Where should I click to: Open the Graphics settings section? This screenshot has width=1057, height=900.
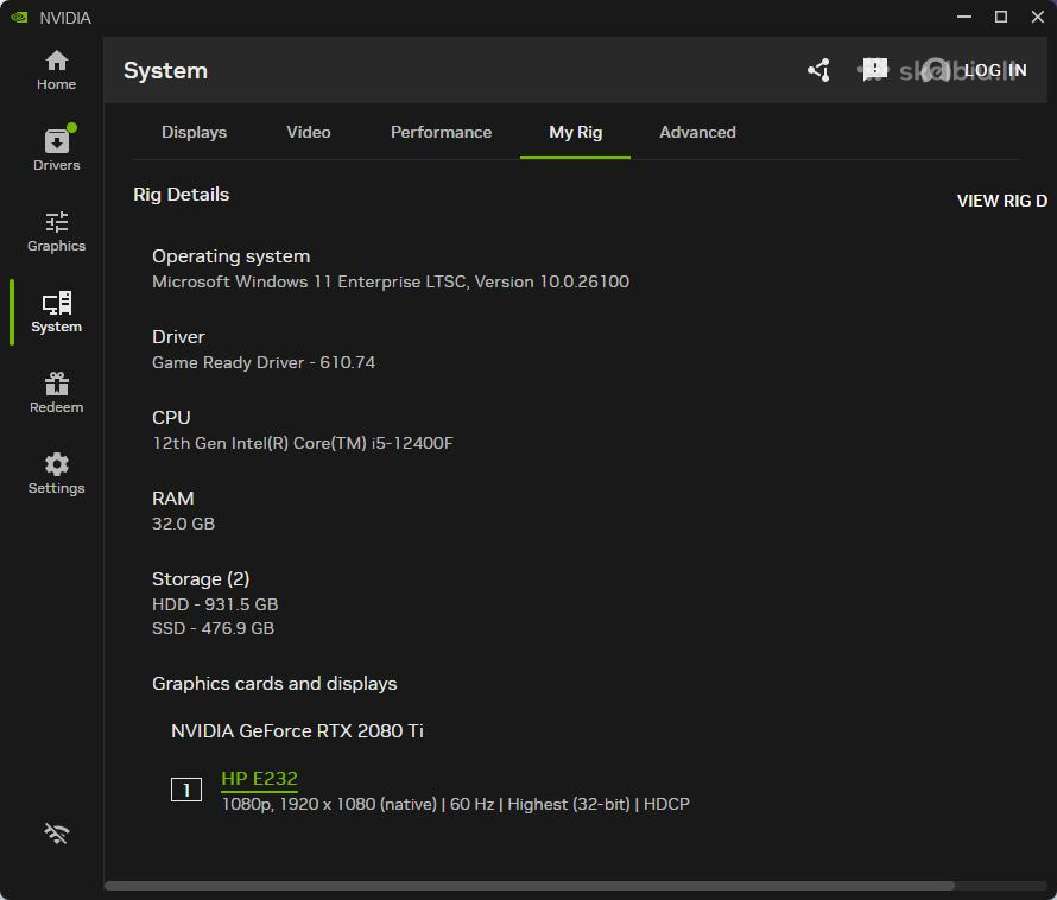[x=57, y=231]
